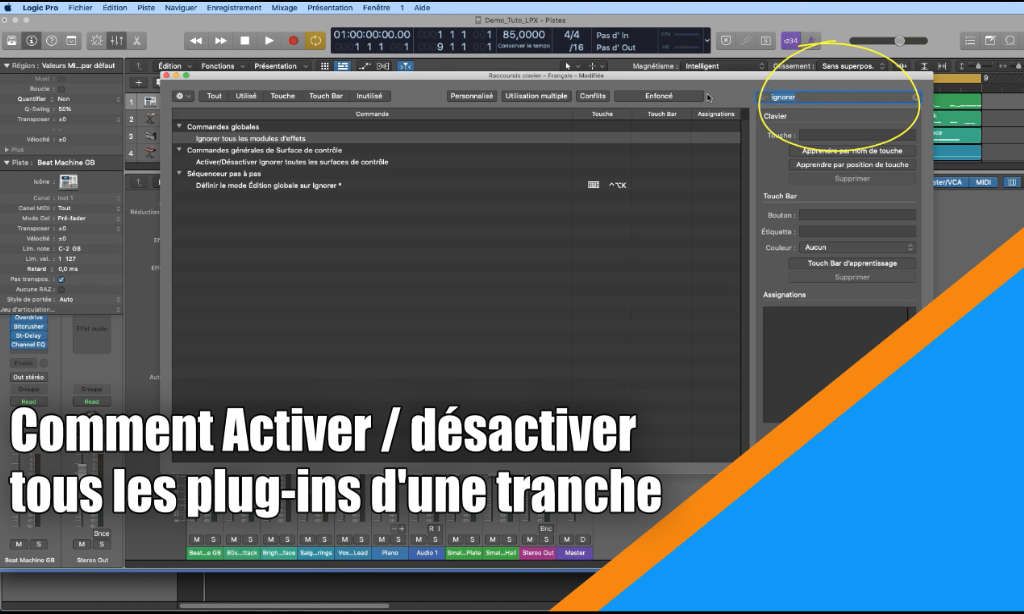Open the Aide menu in the menu bar
The height and width of the screenshot is (614, 1024).
pyautogui.click(x=423, y=8)
